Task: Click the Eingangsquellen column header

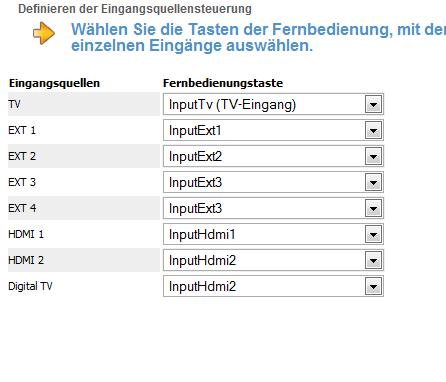Action: click(54, 83)
